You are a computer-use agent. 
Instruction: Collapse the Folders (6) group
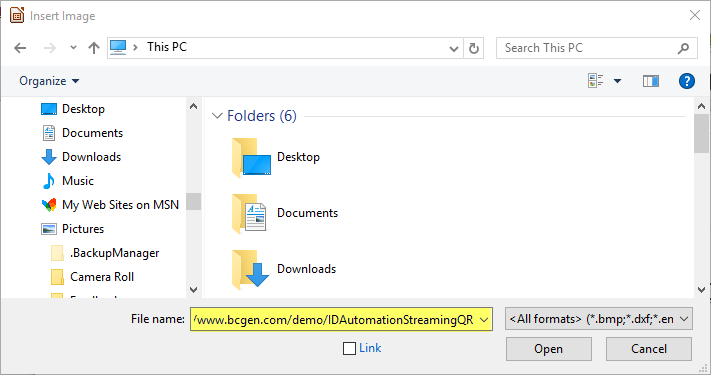pyautogui.click(x=217, y=116)
